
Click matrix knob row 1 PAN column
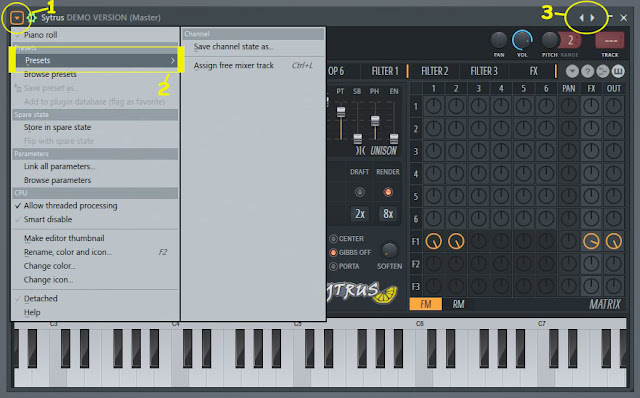[569, 107]
